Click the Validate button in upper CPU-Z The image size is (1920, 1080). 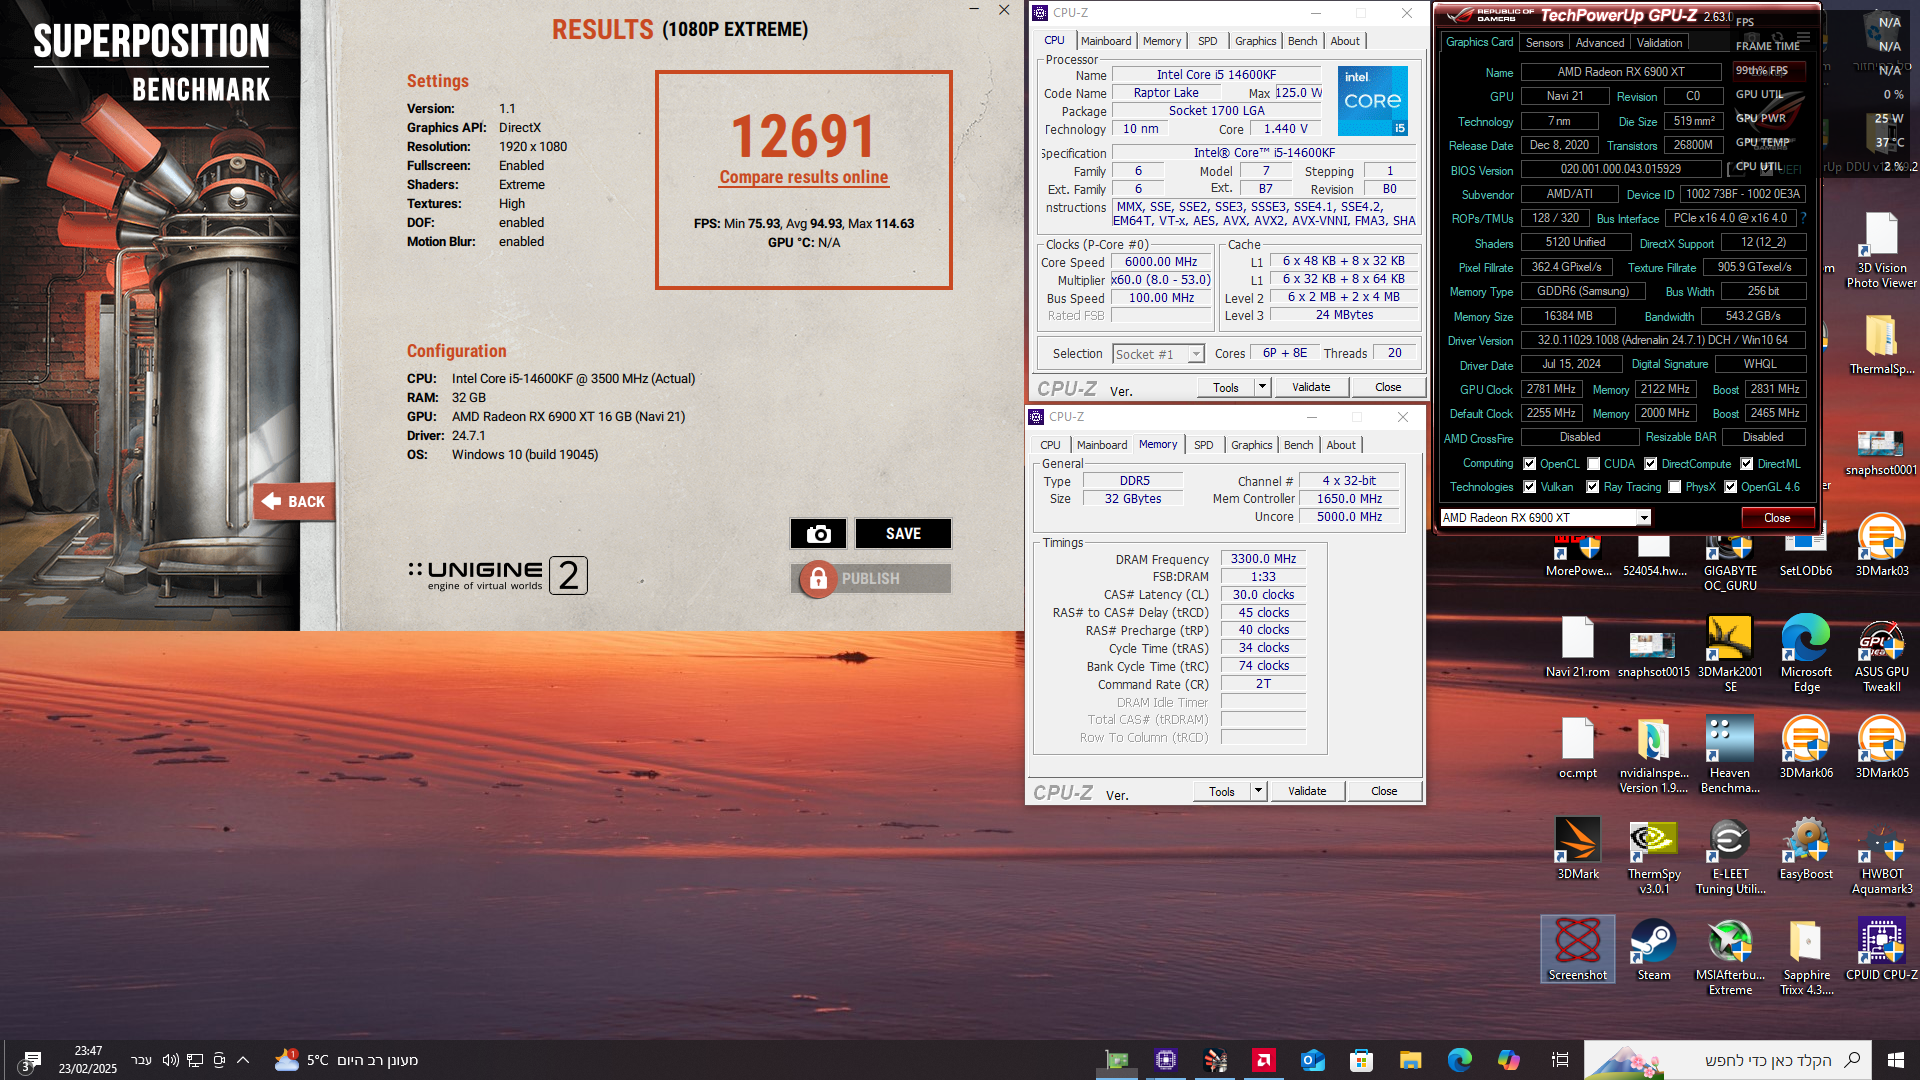coord(1311,387)
